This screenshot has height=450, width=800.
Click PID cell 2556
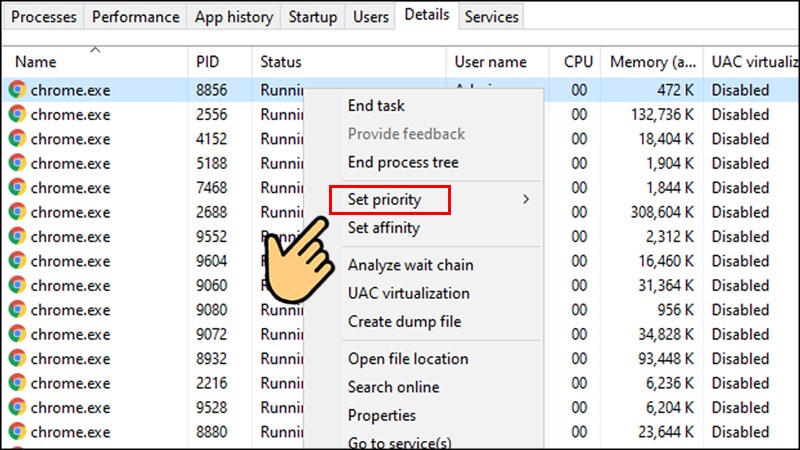211,114
